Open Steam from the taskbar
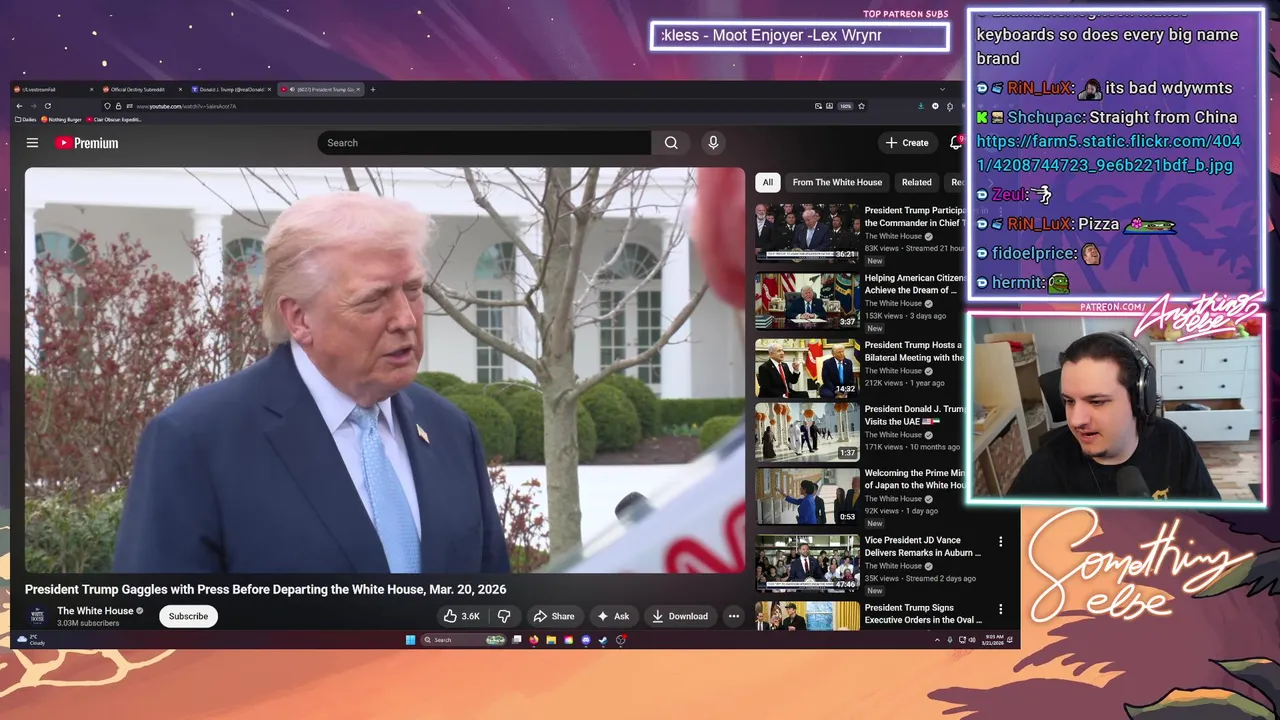1280x720 pixels. pyautogui.click(x=603, y=640)
